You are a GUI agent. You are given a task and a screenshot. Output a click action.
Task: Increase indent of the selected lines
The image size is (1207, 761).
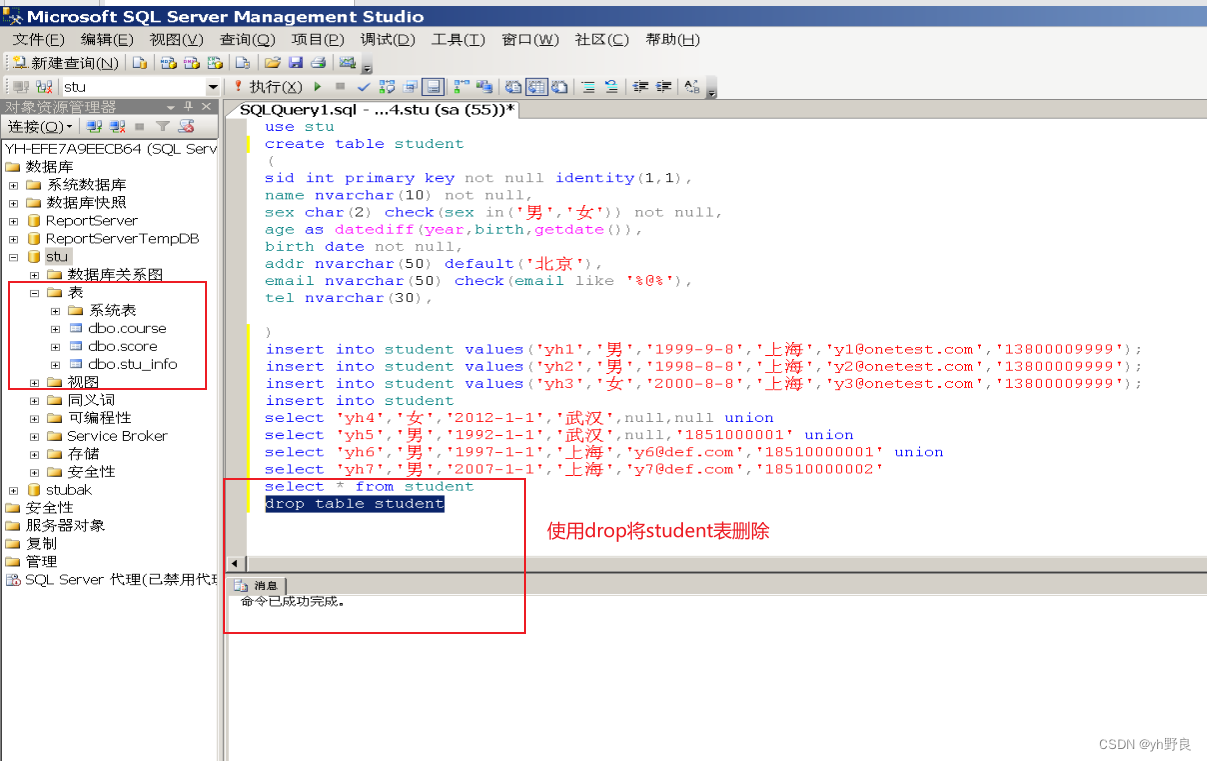point(663,87)
